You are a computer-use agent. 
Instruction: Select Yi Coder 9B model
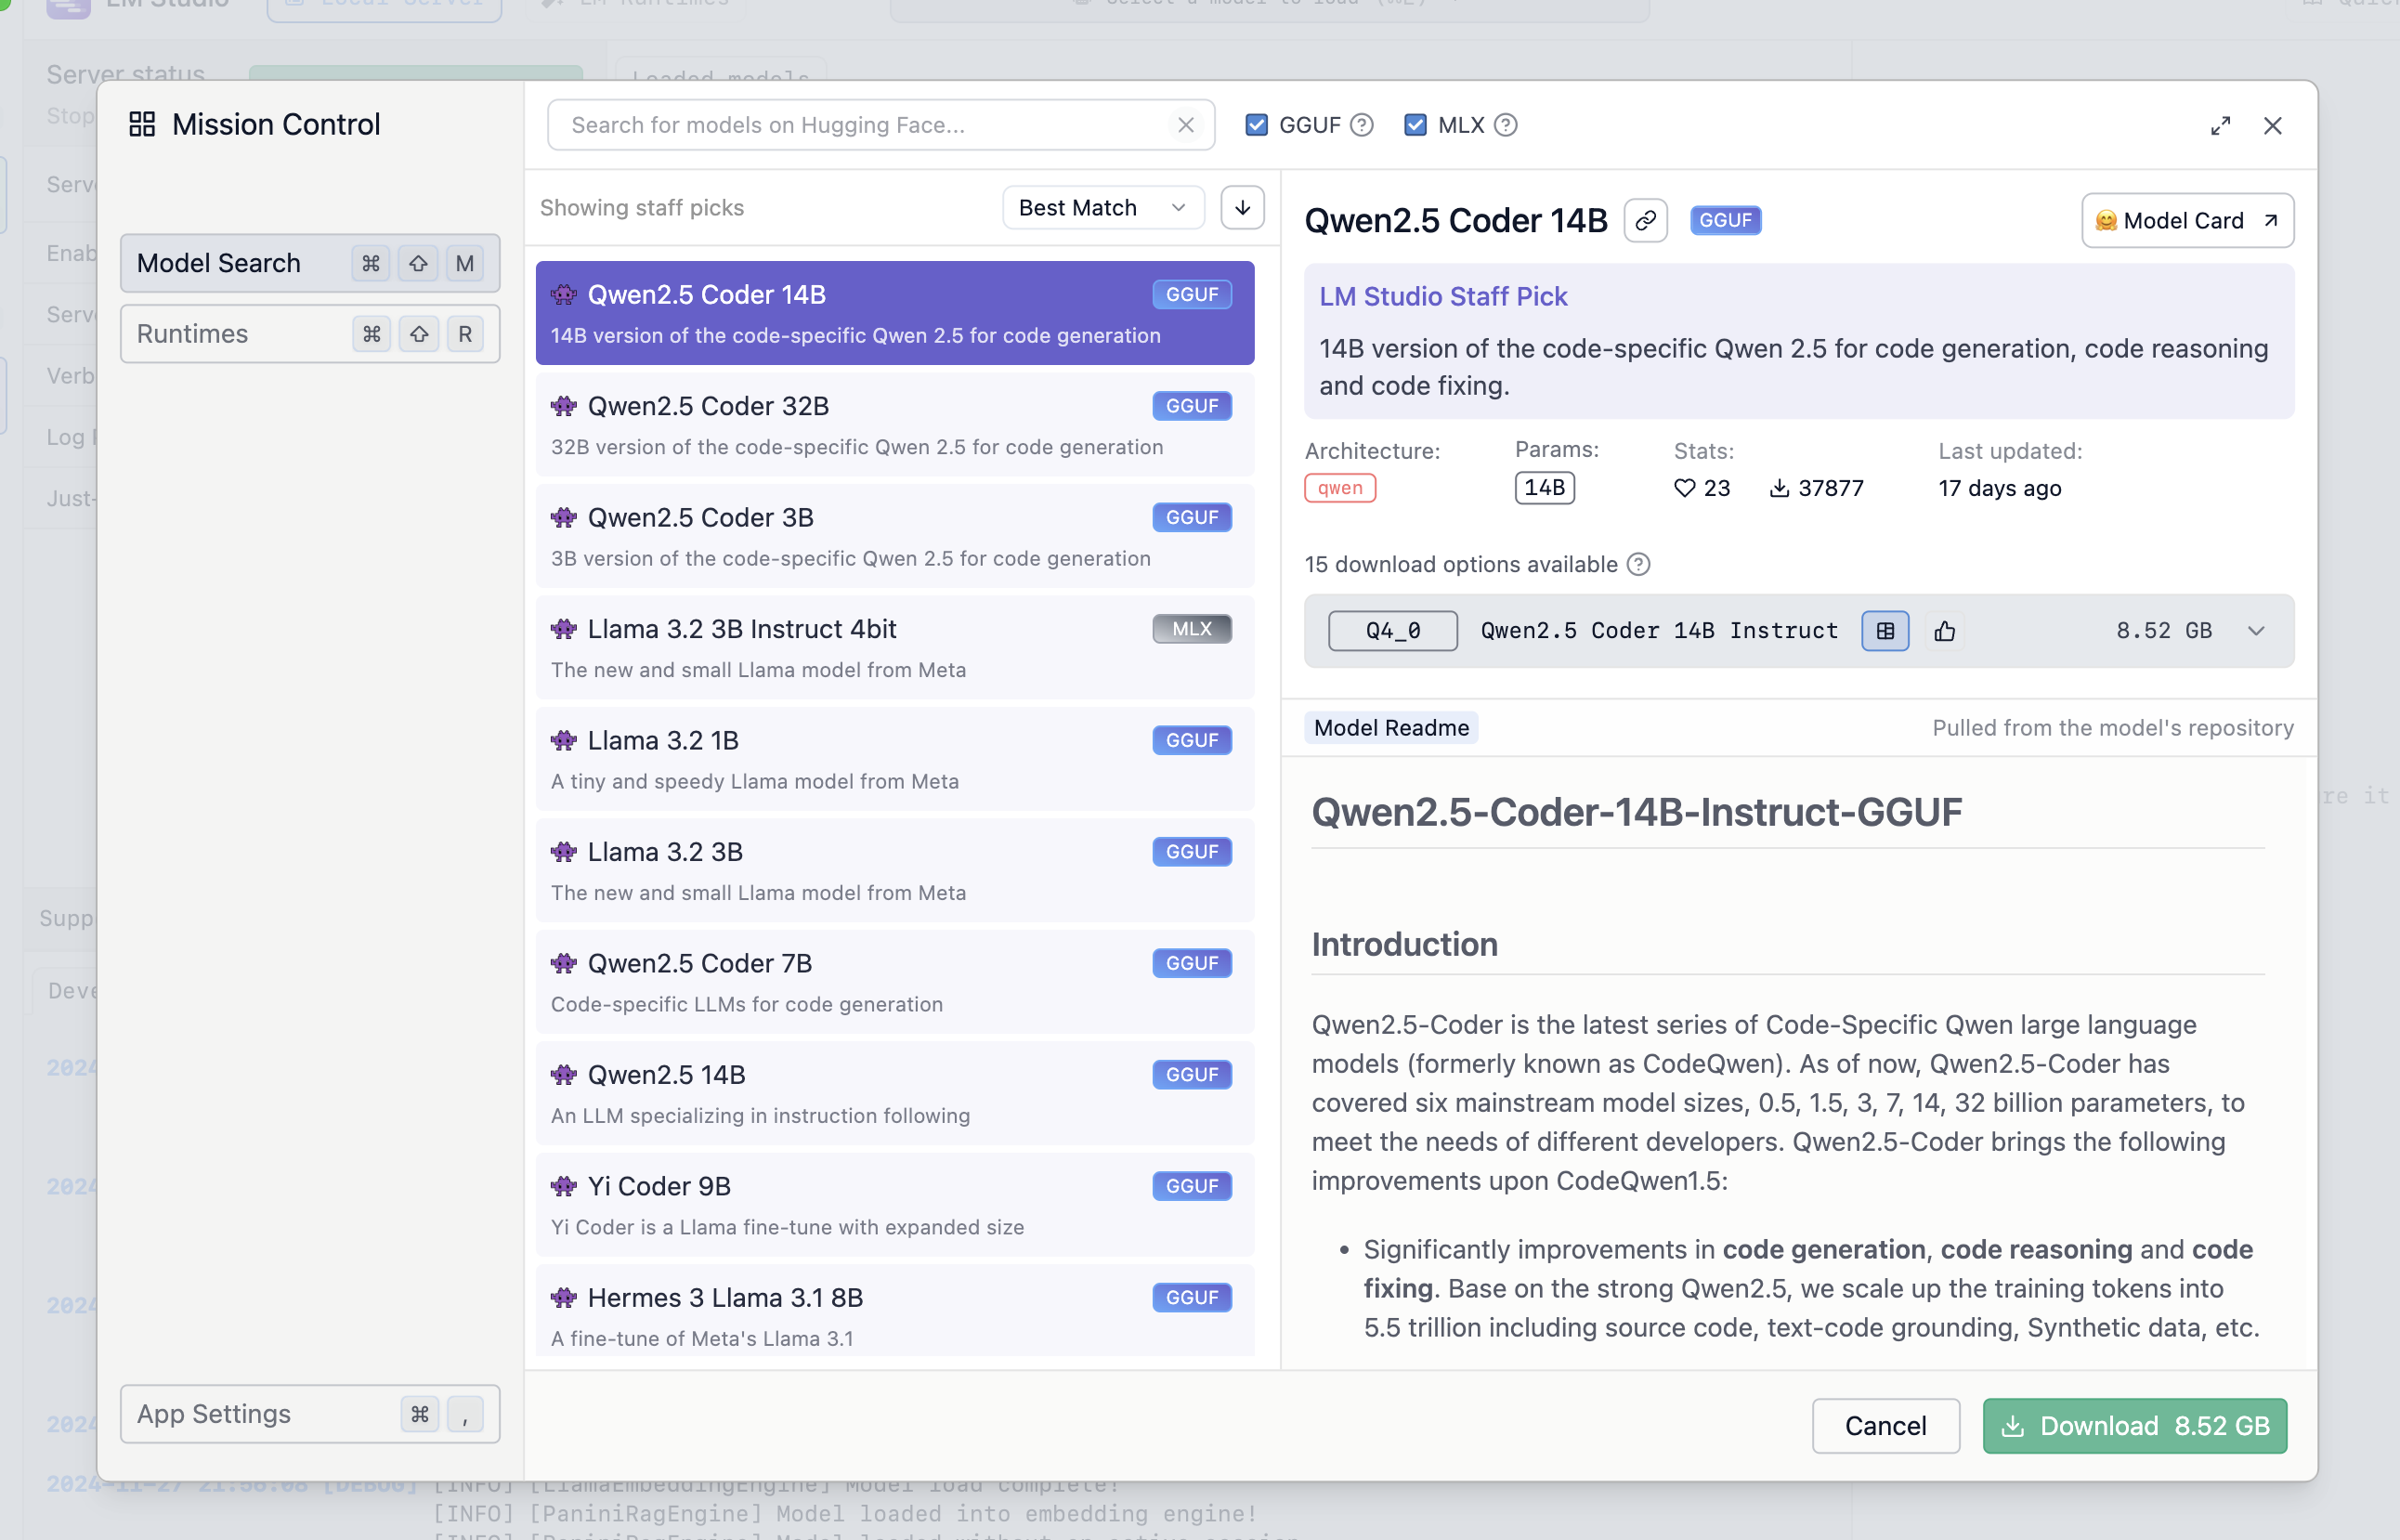point(895,1205)
